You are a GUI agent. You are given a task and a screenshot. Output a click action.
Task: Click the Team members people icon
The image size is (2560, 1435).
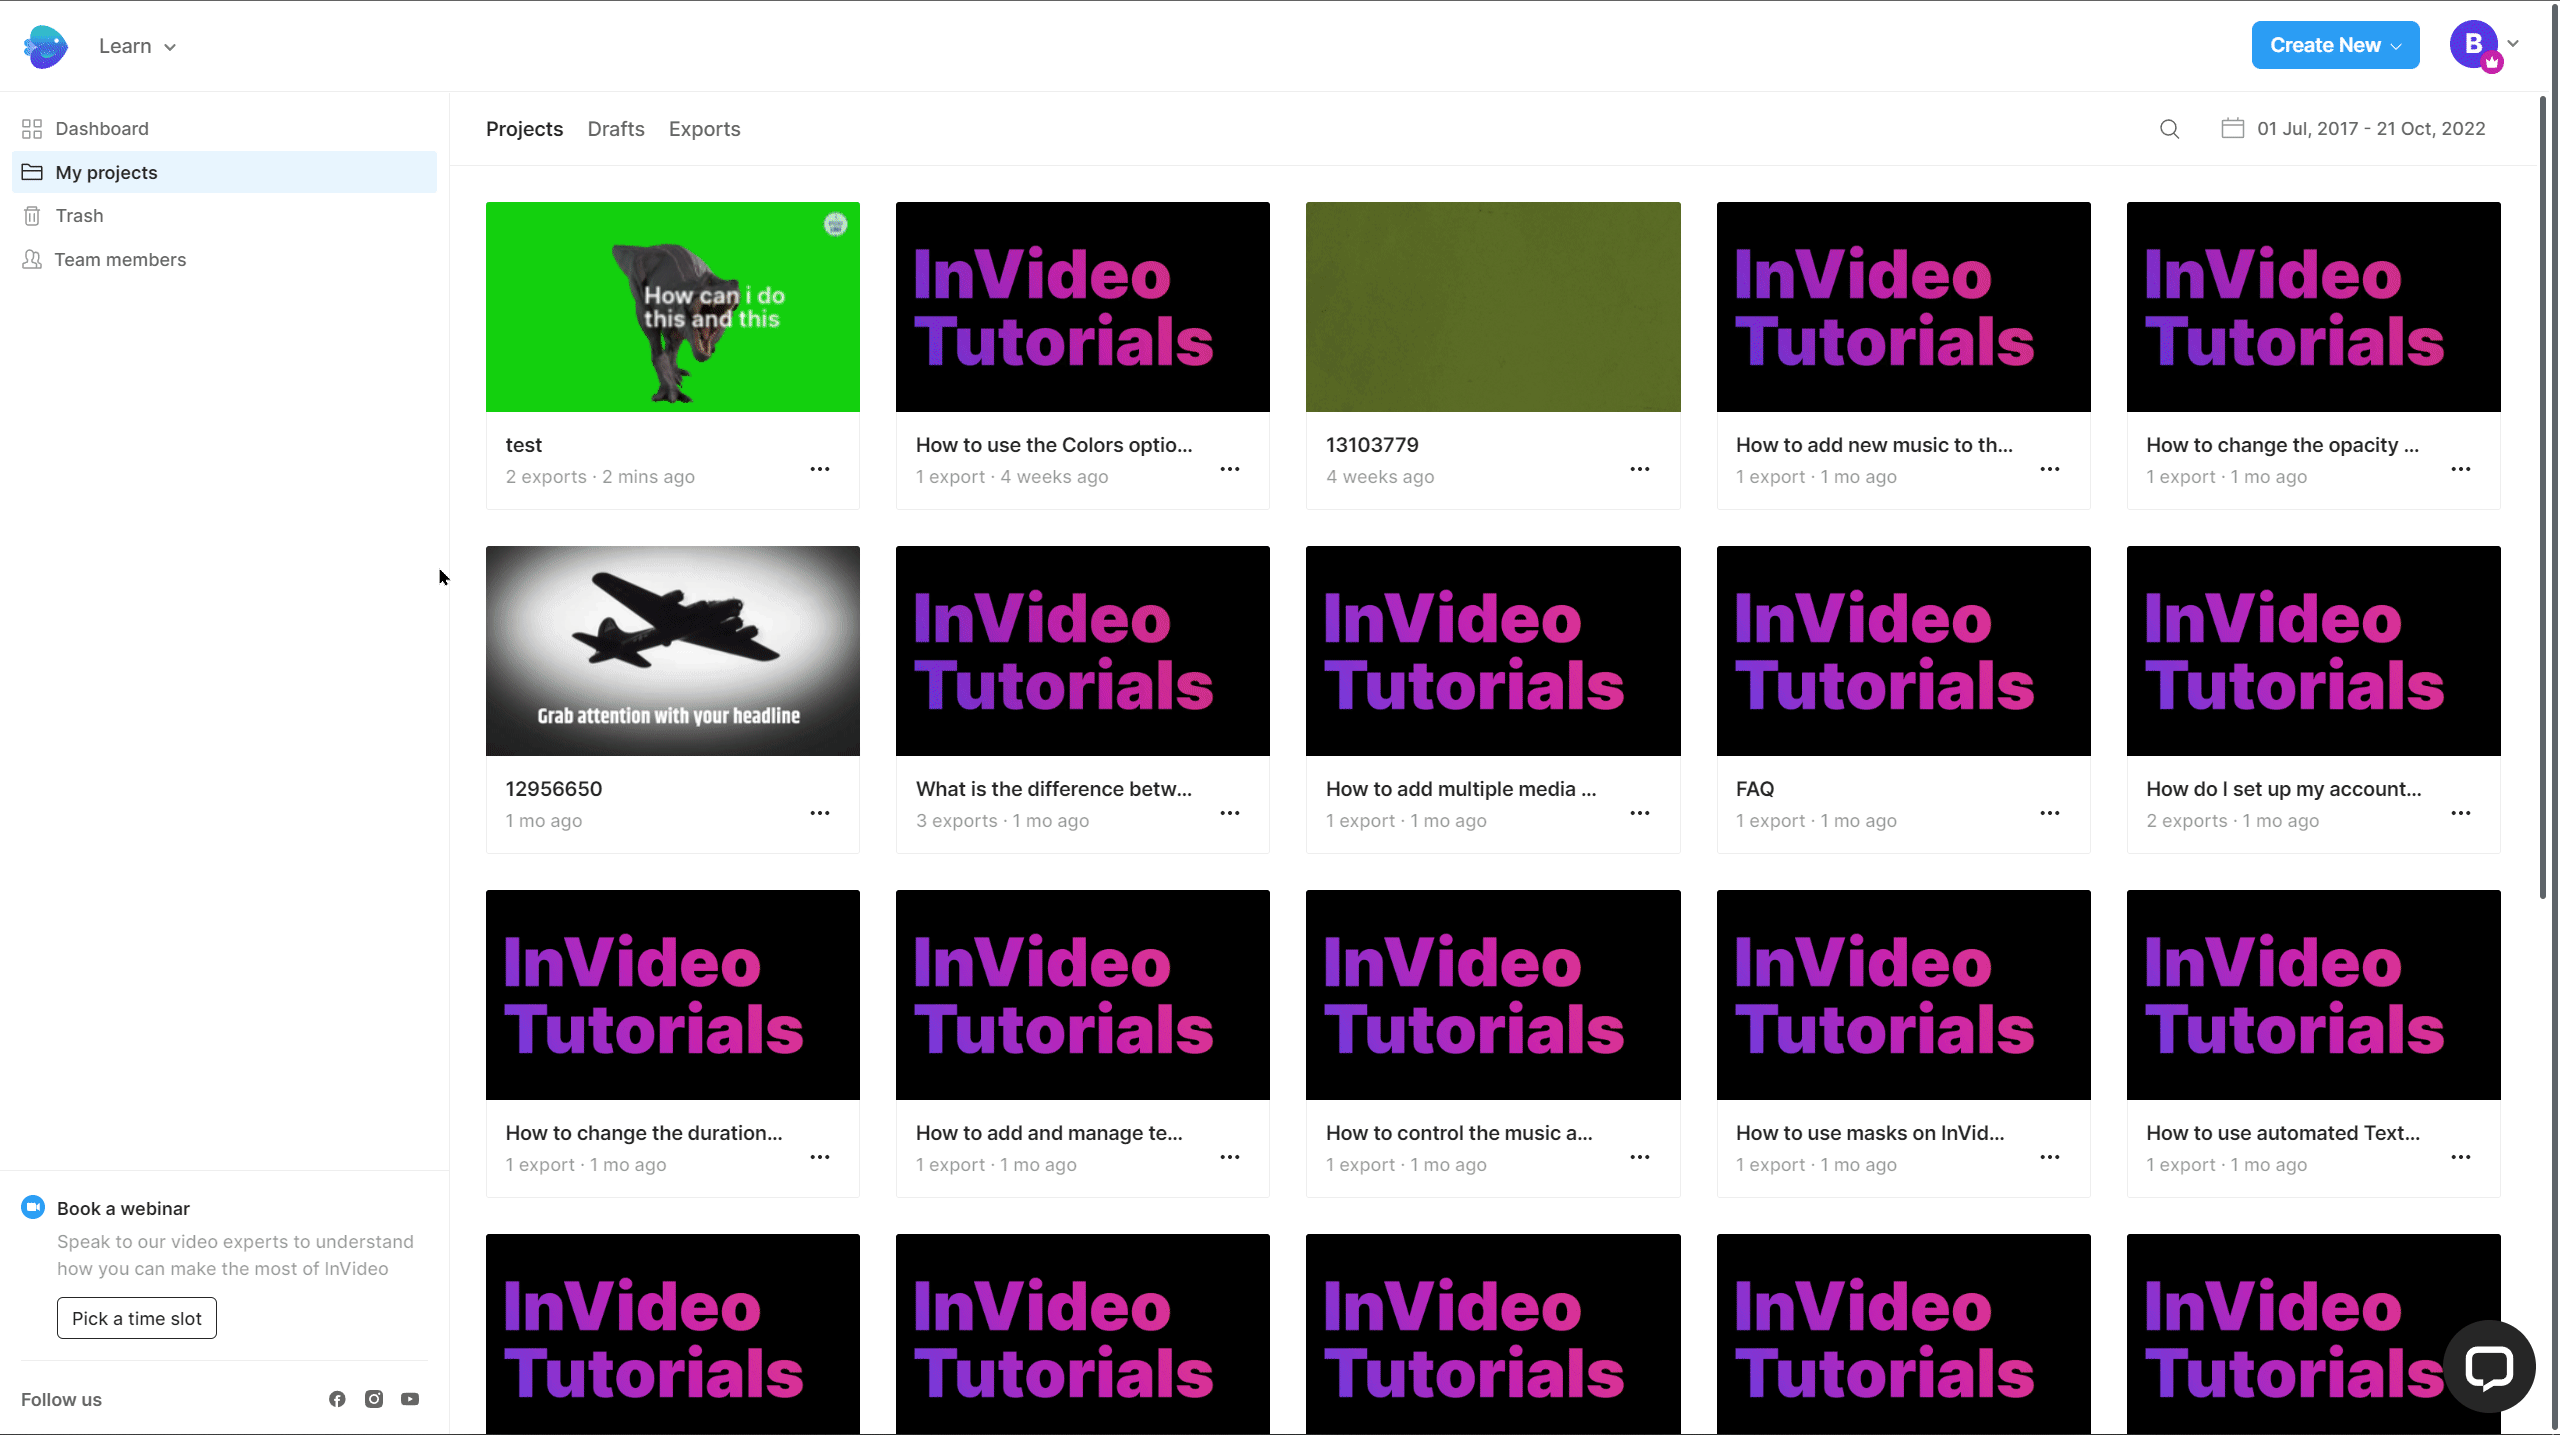[32, 260]
